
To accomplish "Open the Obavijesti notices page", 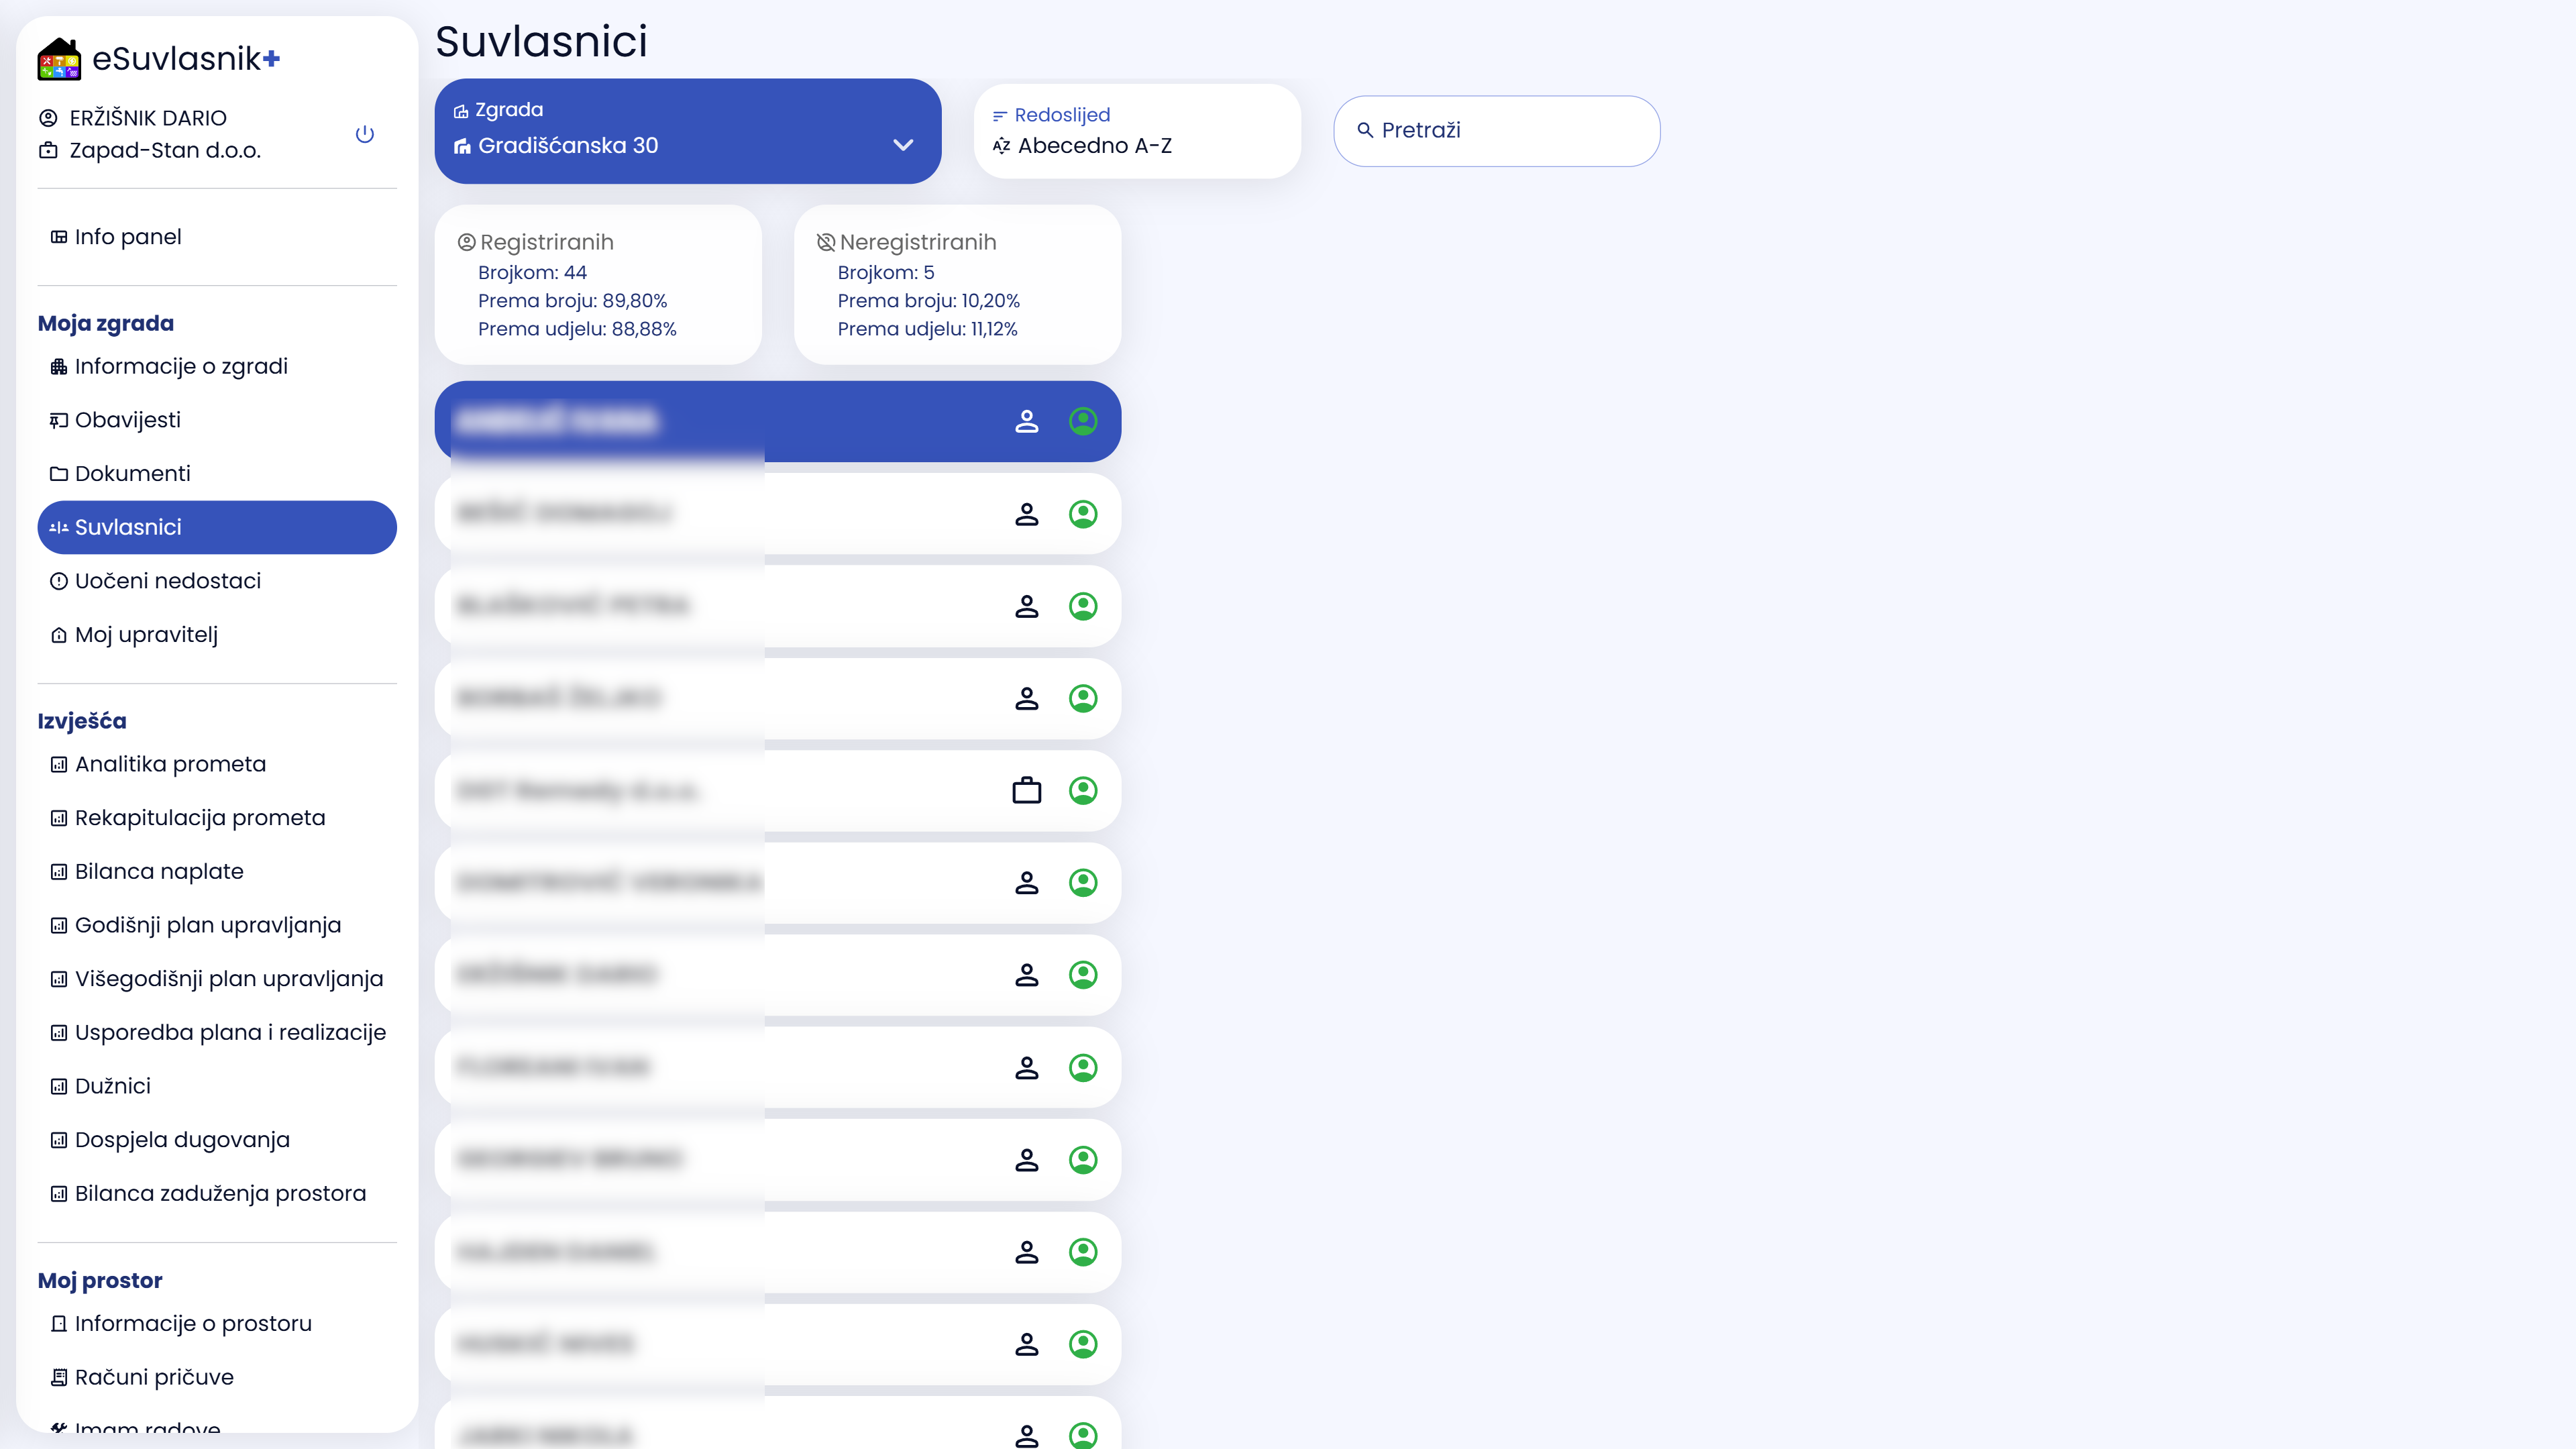I will tap(217, 420).
